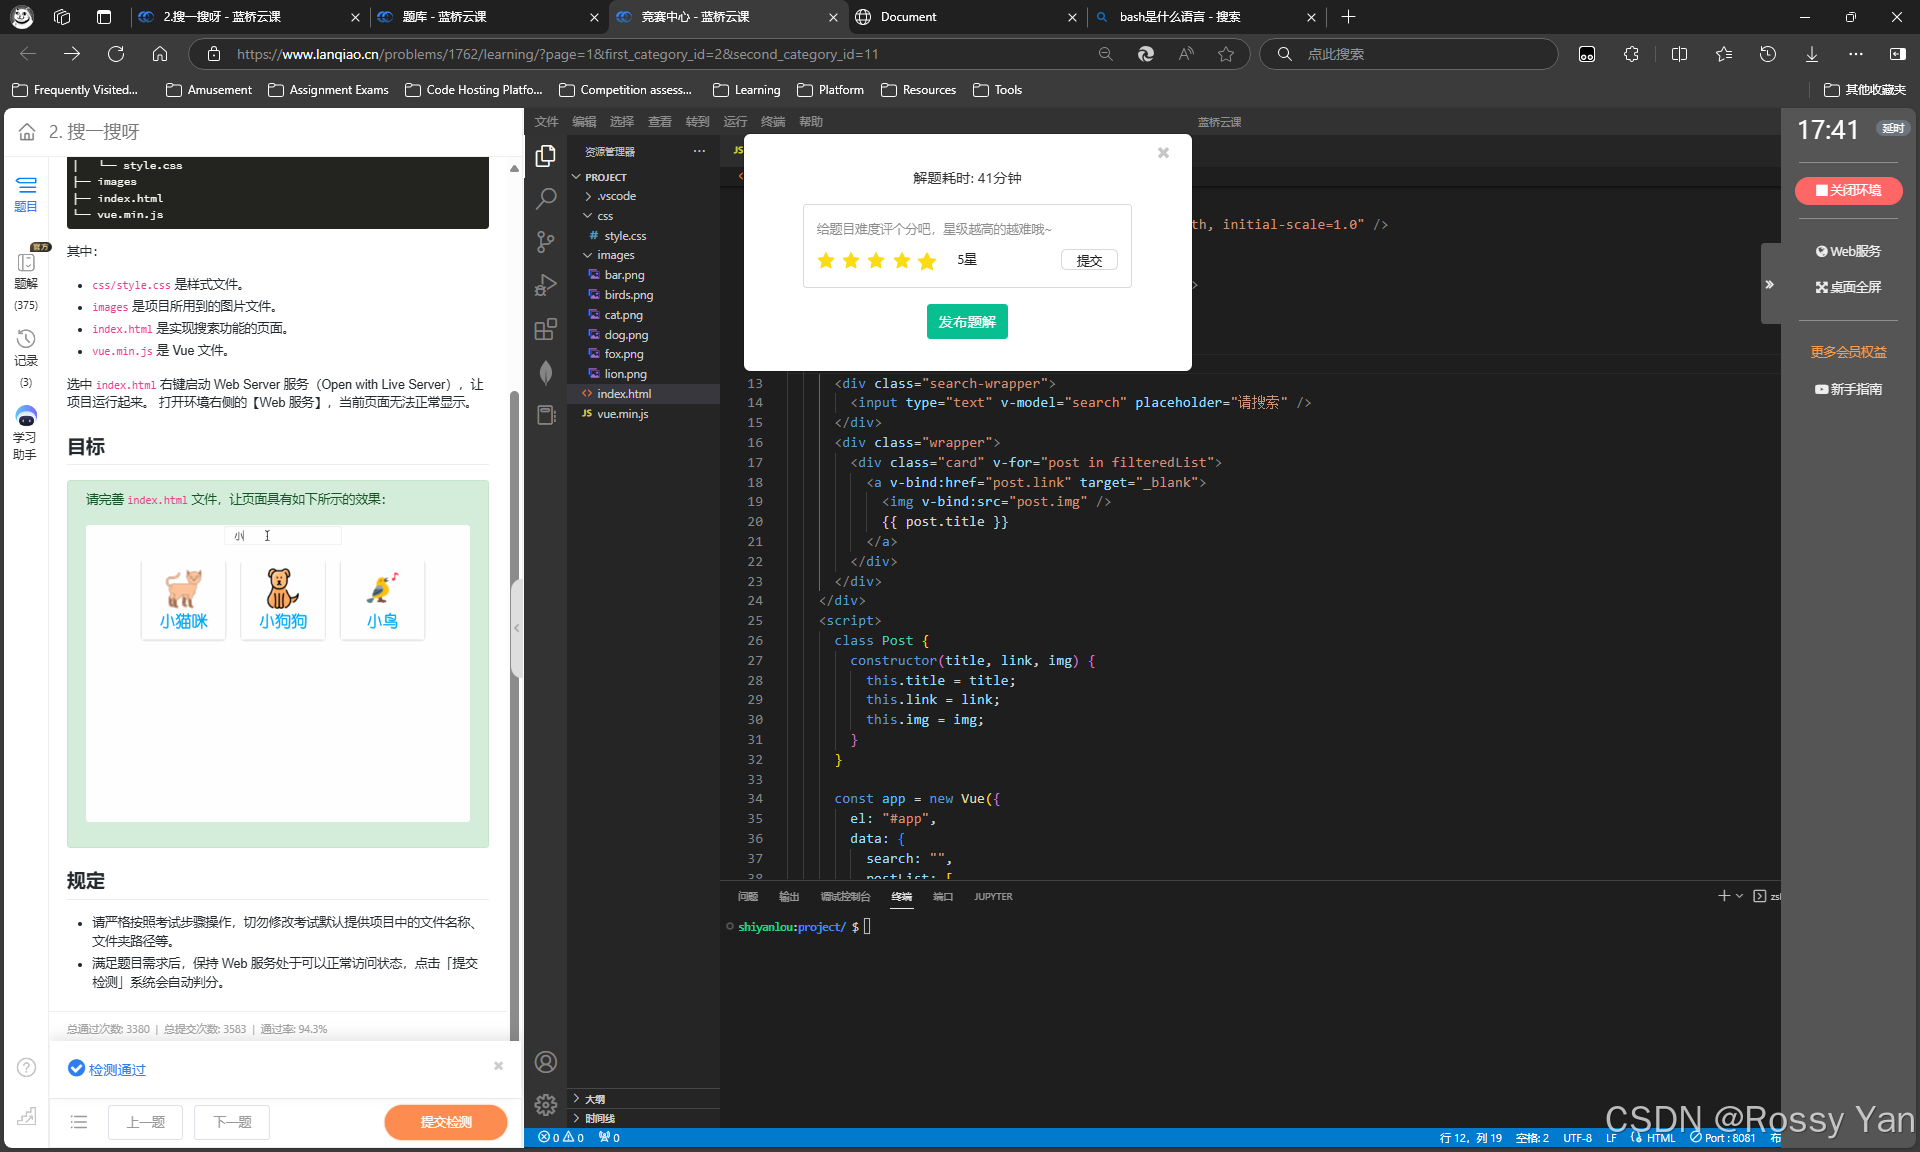Screen dimensions: 1920x1152
Task: Collapse the images folder in explorer
Action: click(x=615, y=255)
